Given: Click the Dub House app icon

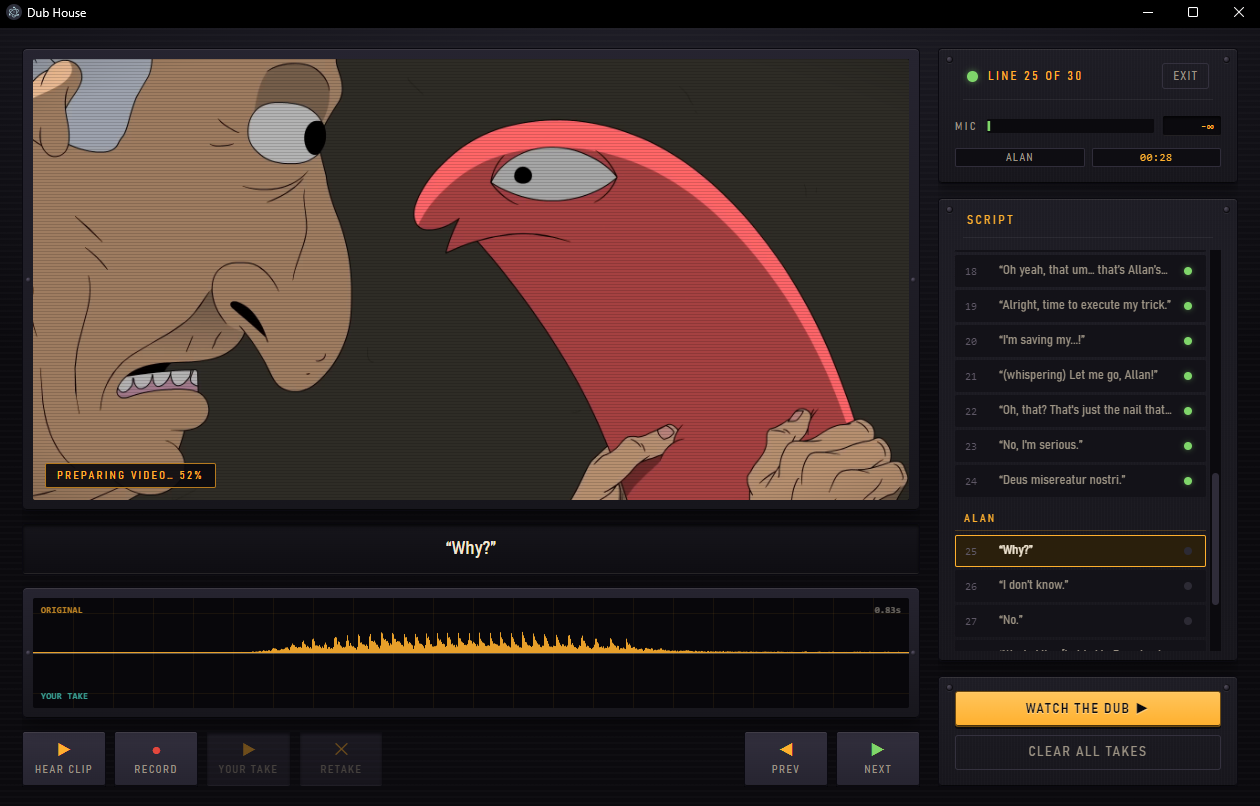Looking at the screenshot, I should tap(13, 13).
